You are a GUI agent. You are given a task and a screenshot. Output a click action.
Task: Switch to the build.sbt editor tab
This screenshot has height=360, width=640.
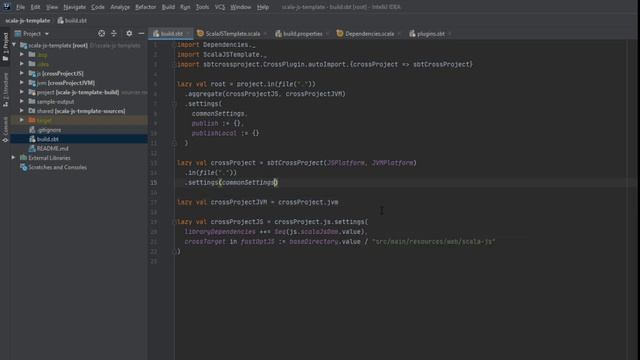171,34
